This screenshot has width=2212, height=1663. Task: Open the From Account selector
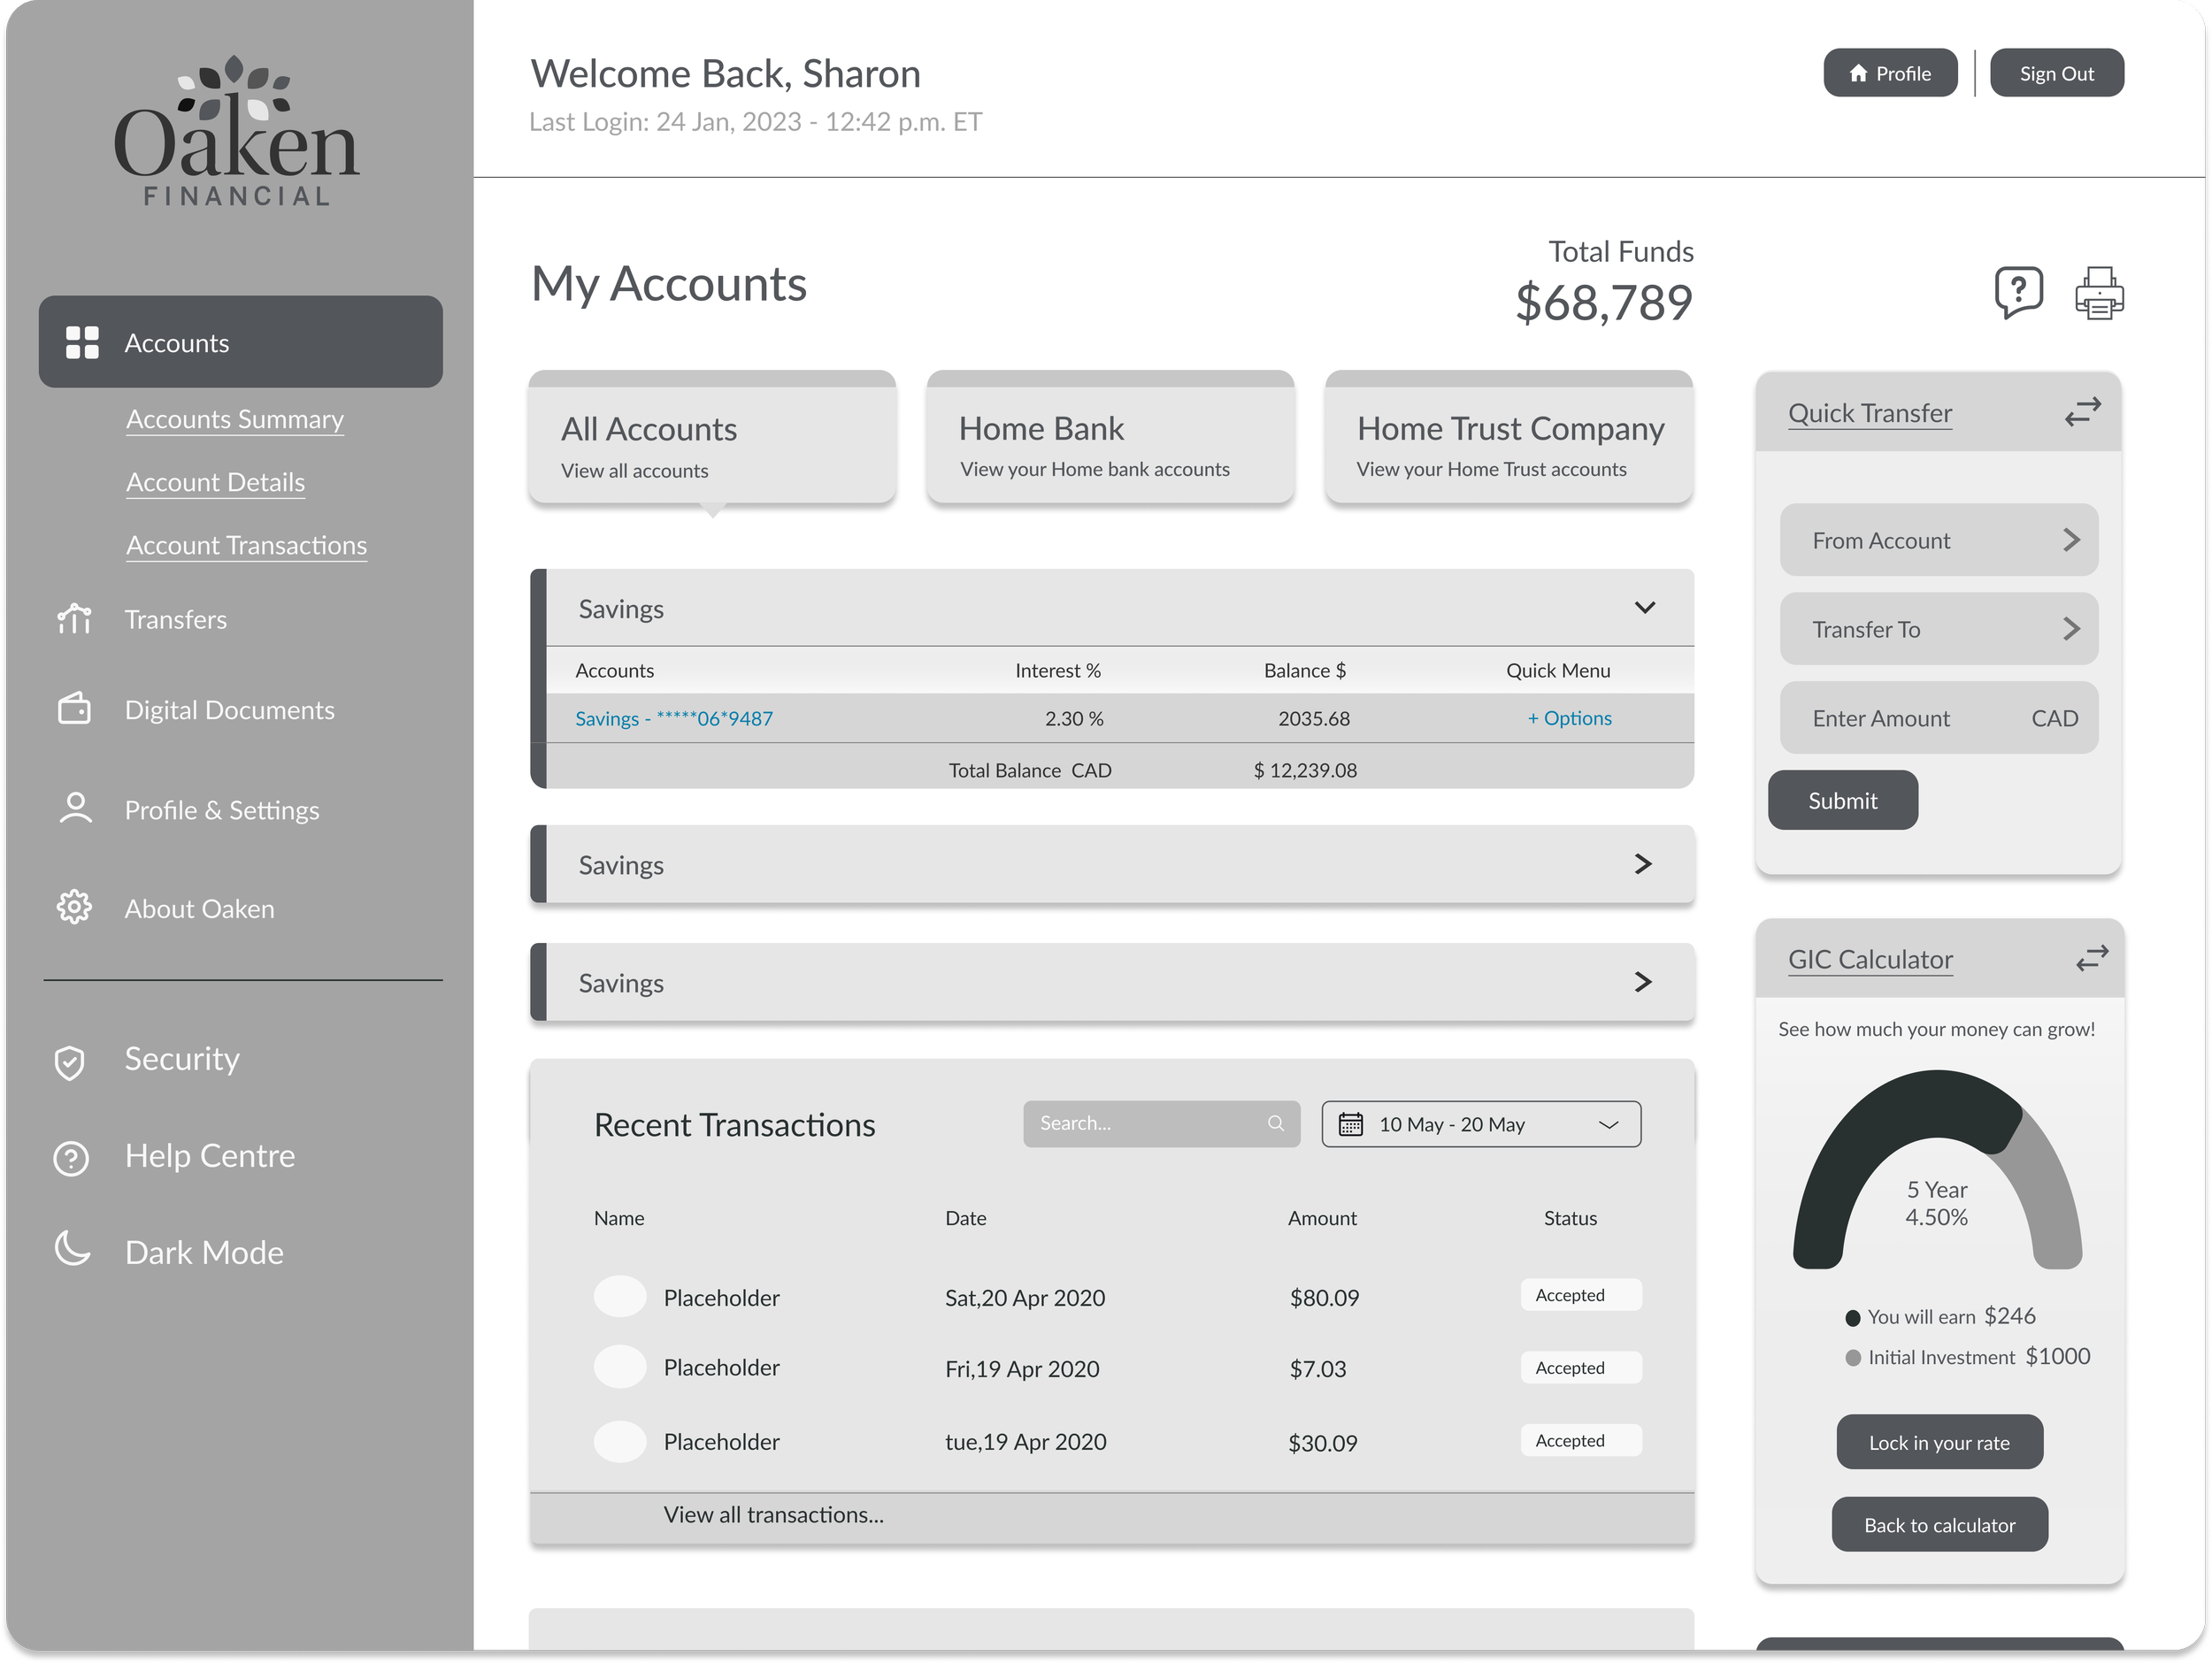(x=1938, y=540)
